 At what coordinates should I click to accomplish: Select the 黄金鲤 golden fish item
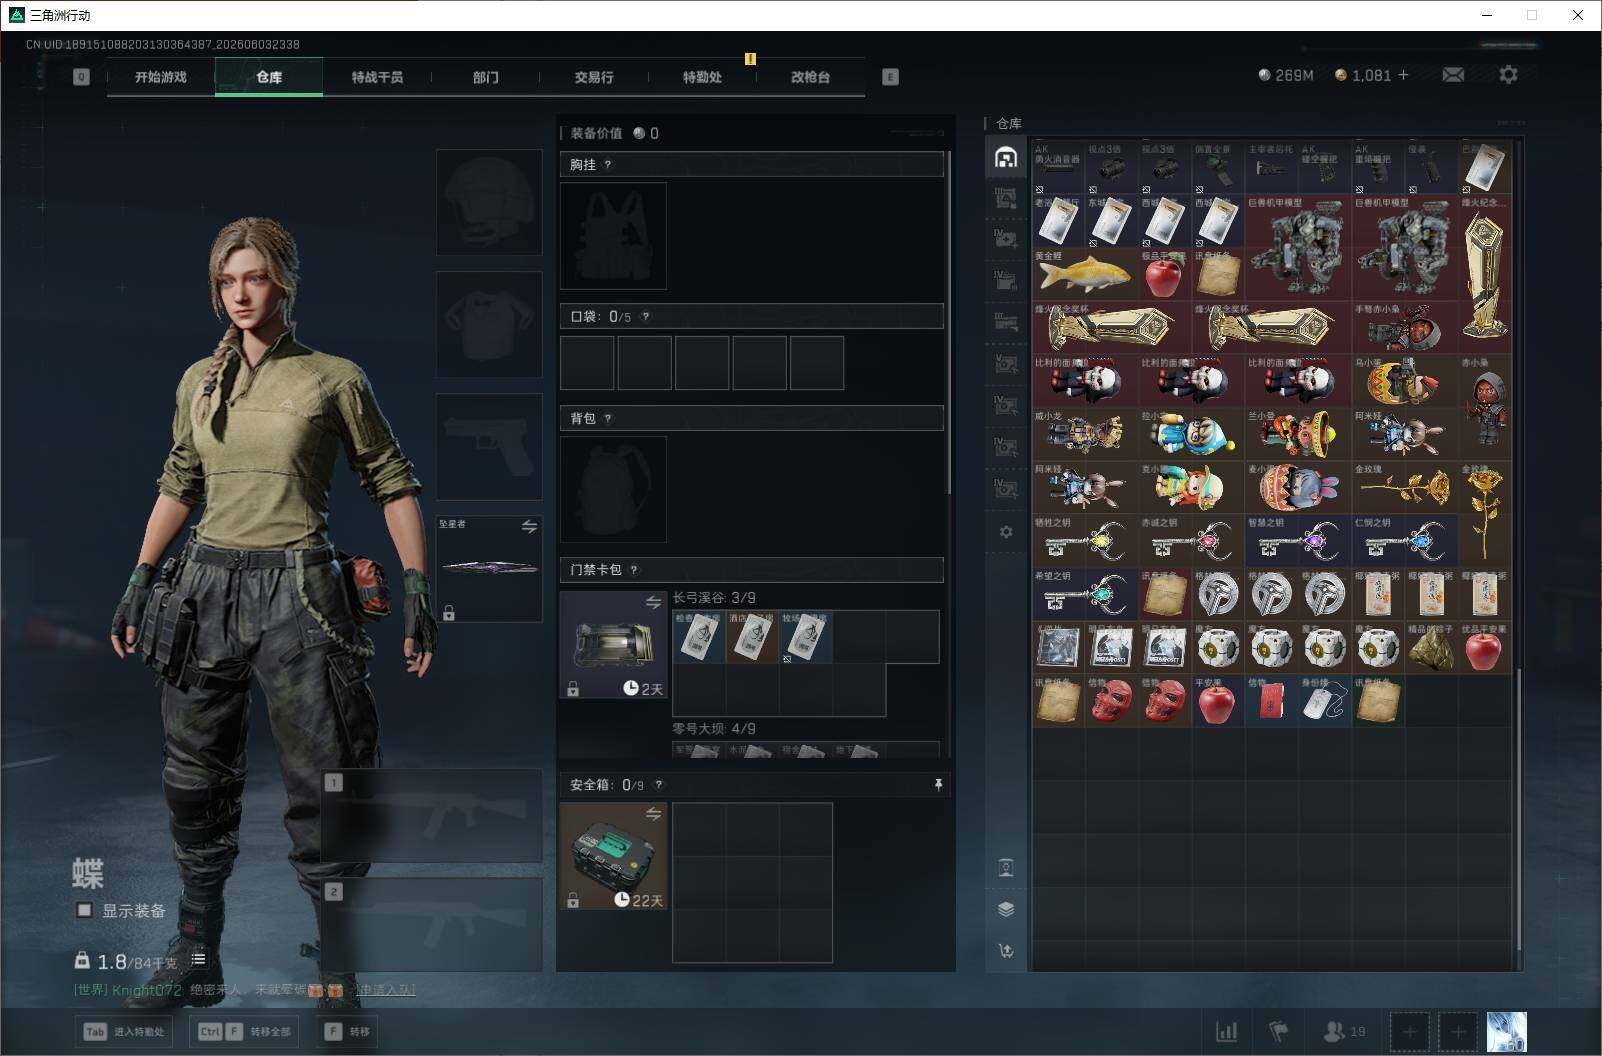coord(1085,274)
